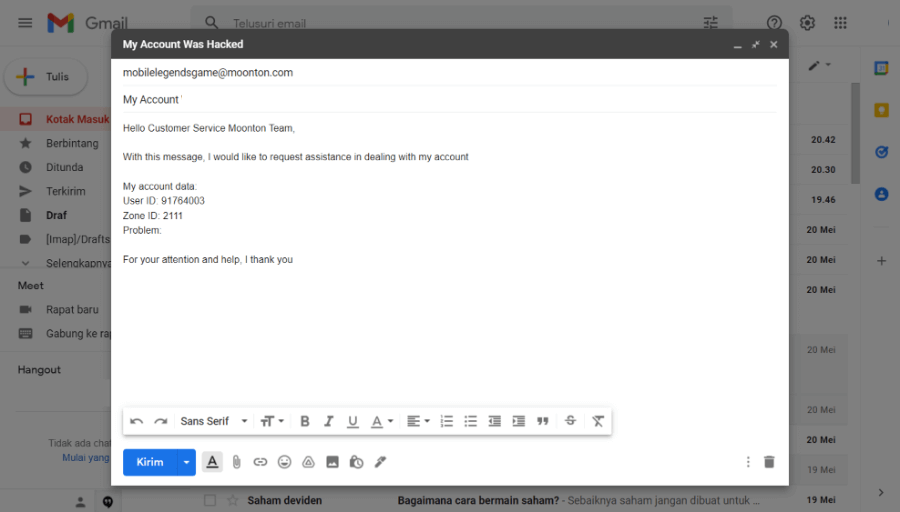Click the Mulai yang chat link
900x512 pixels.
pyautogui.click(x=86, y=457)
